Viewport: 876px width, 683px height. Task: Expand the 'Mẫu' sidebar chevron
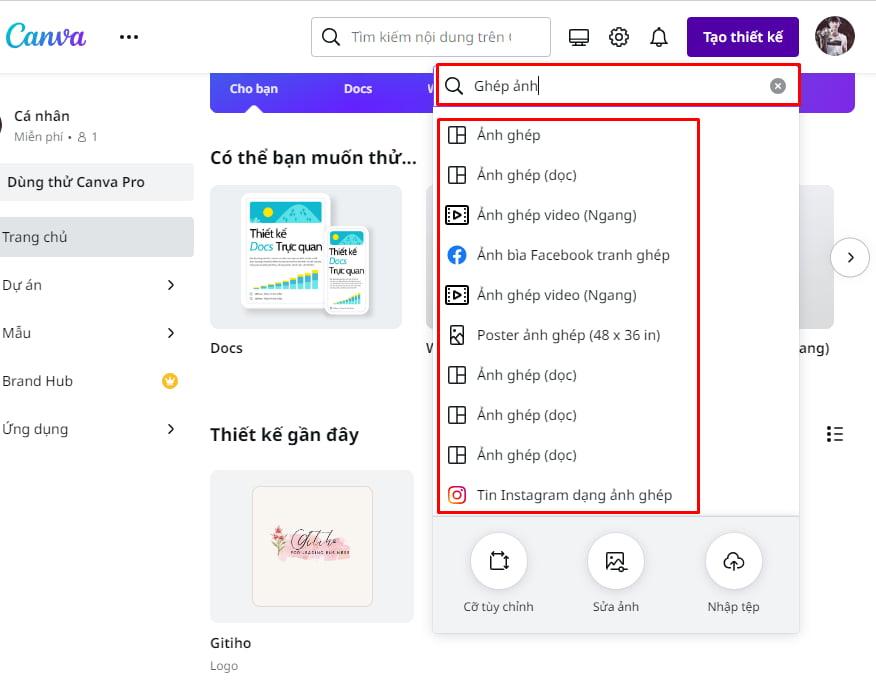click(x=171, y=333)
